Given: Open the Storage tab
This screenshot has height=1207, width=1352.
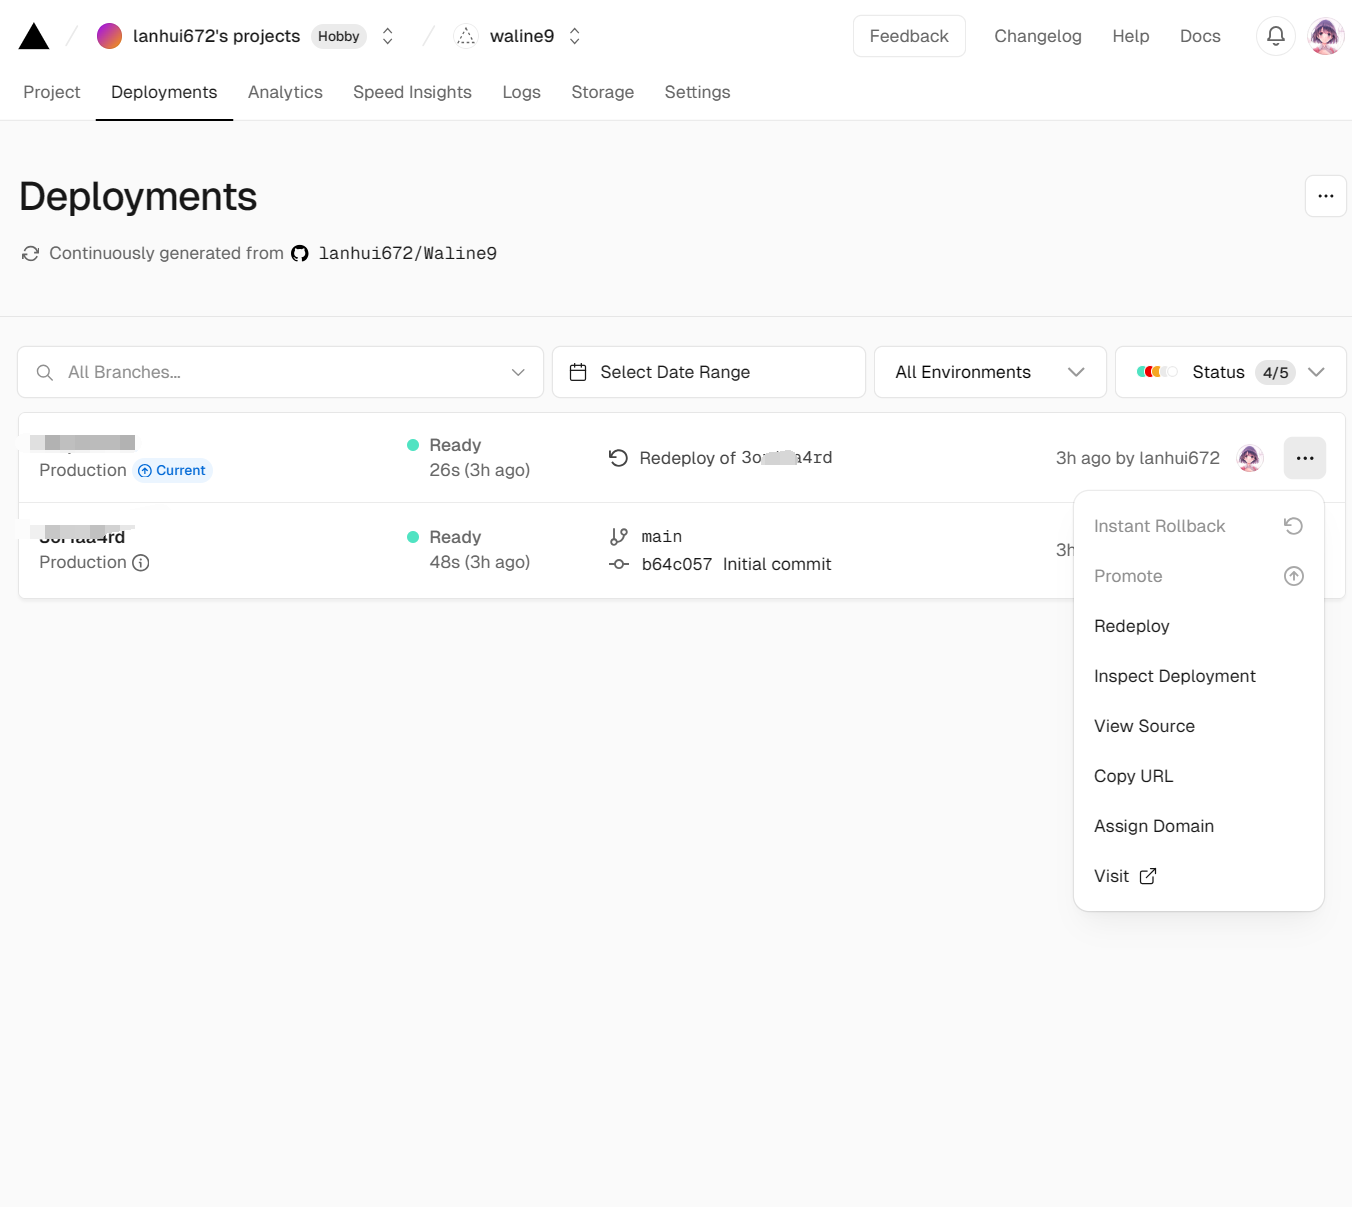Looking at the screenshot, I should (x=602, y=92).
